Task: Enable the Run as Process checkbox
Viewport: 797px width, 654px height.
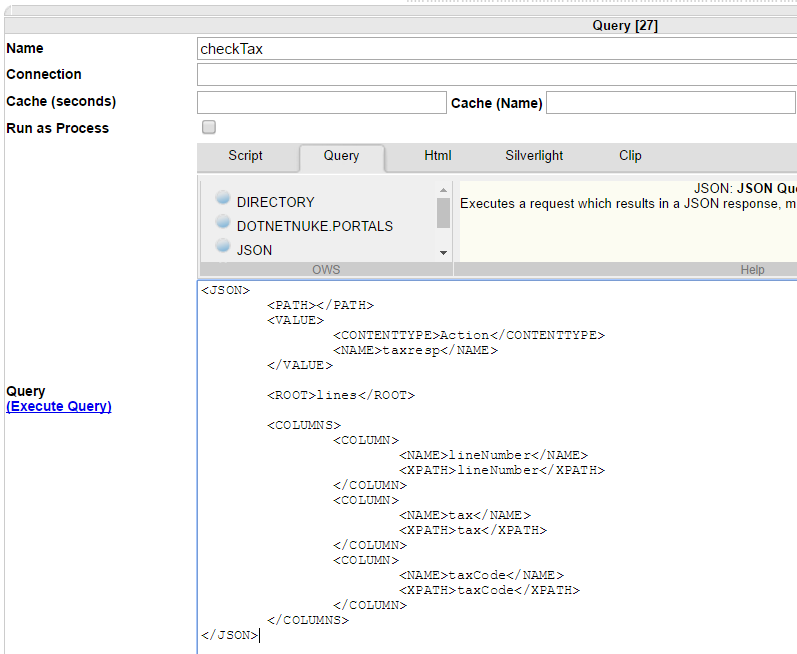Action: click(x=209, y=127)
